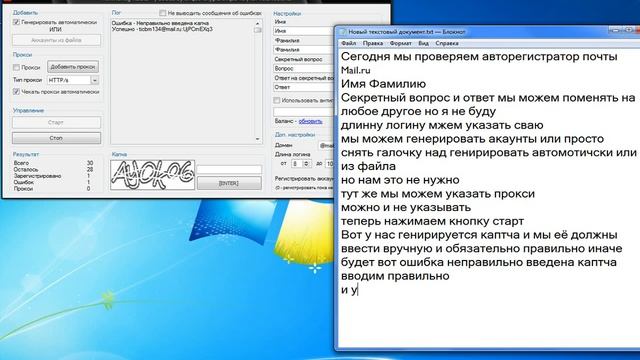
Task: Toggle 'Чекать прокси автоматически' checkbox
Action: pos(16,91)
